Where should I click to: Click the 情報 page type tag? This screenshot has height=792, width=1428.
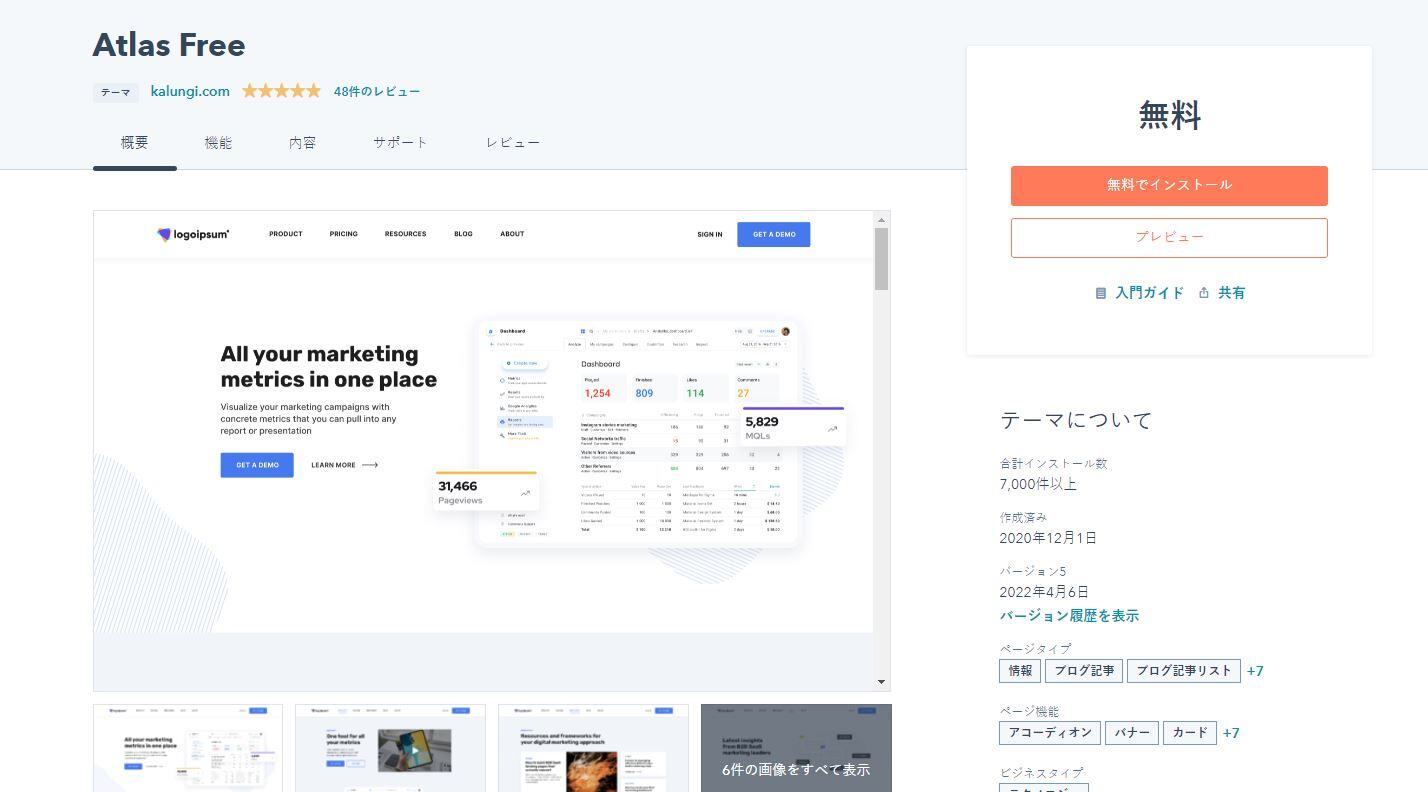(1020, 671)
